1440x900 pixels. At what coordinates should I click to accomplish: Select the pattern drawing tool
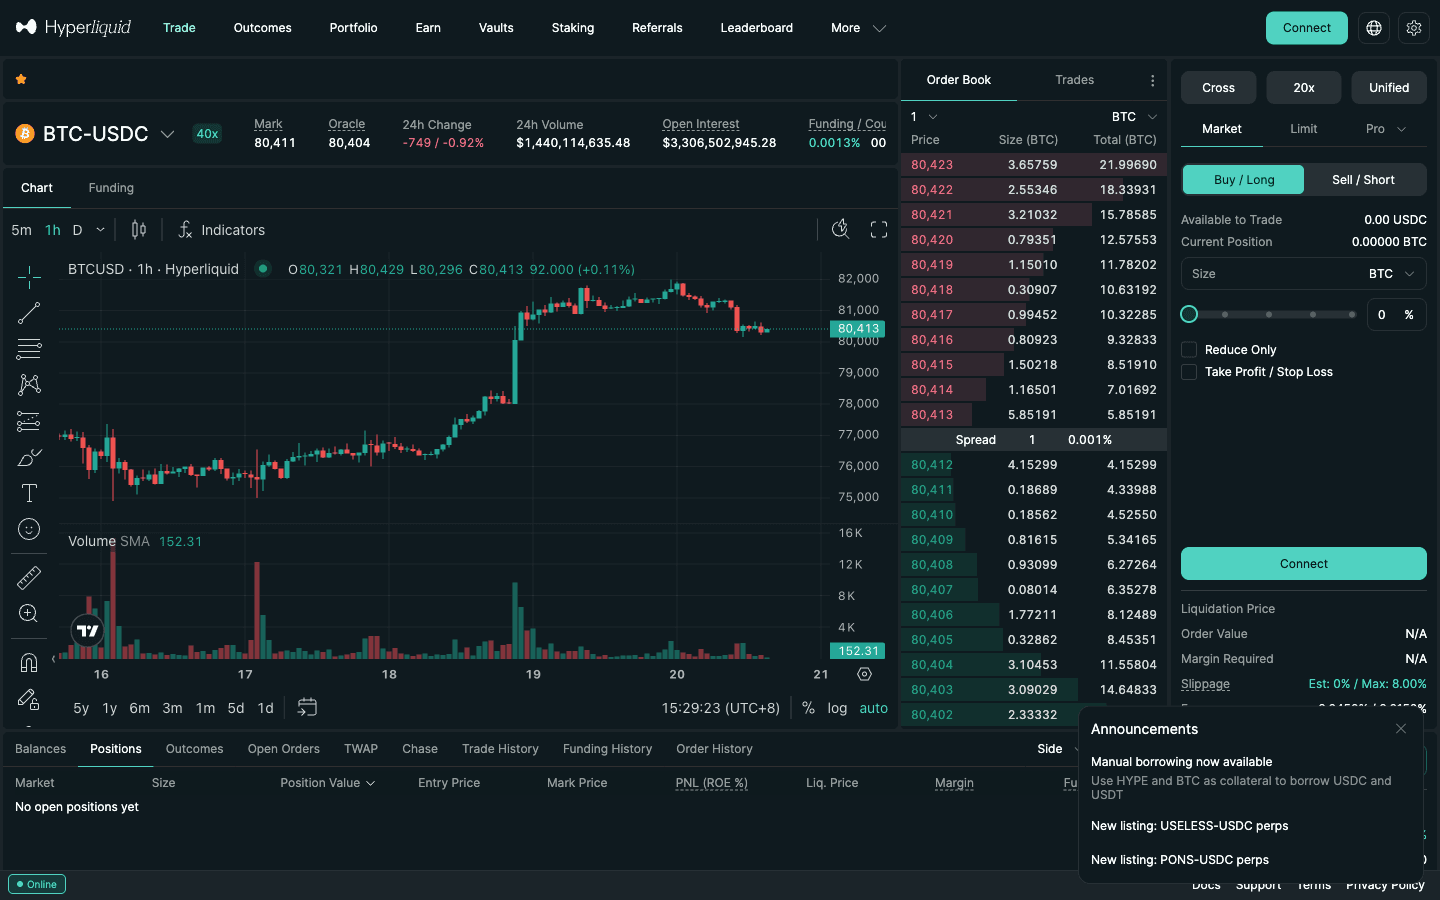[29, 385]
